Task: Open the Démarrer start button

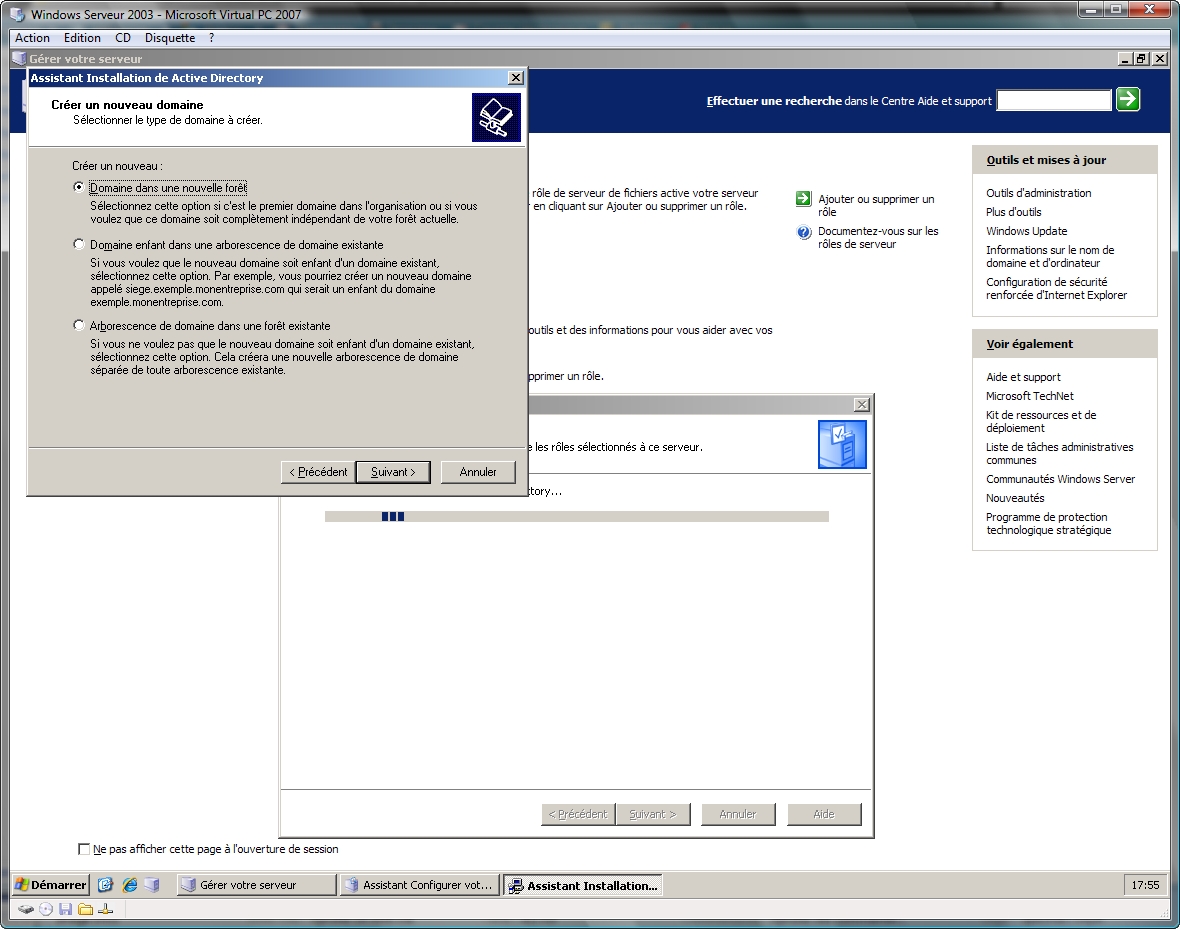Action: 51,885
